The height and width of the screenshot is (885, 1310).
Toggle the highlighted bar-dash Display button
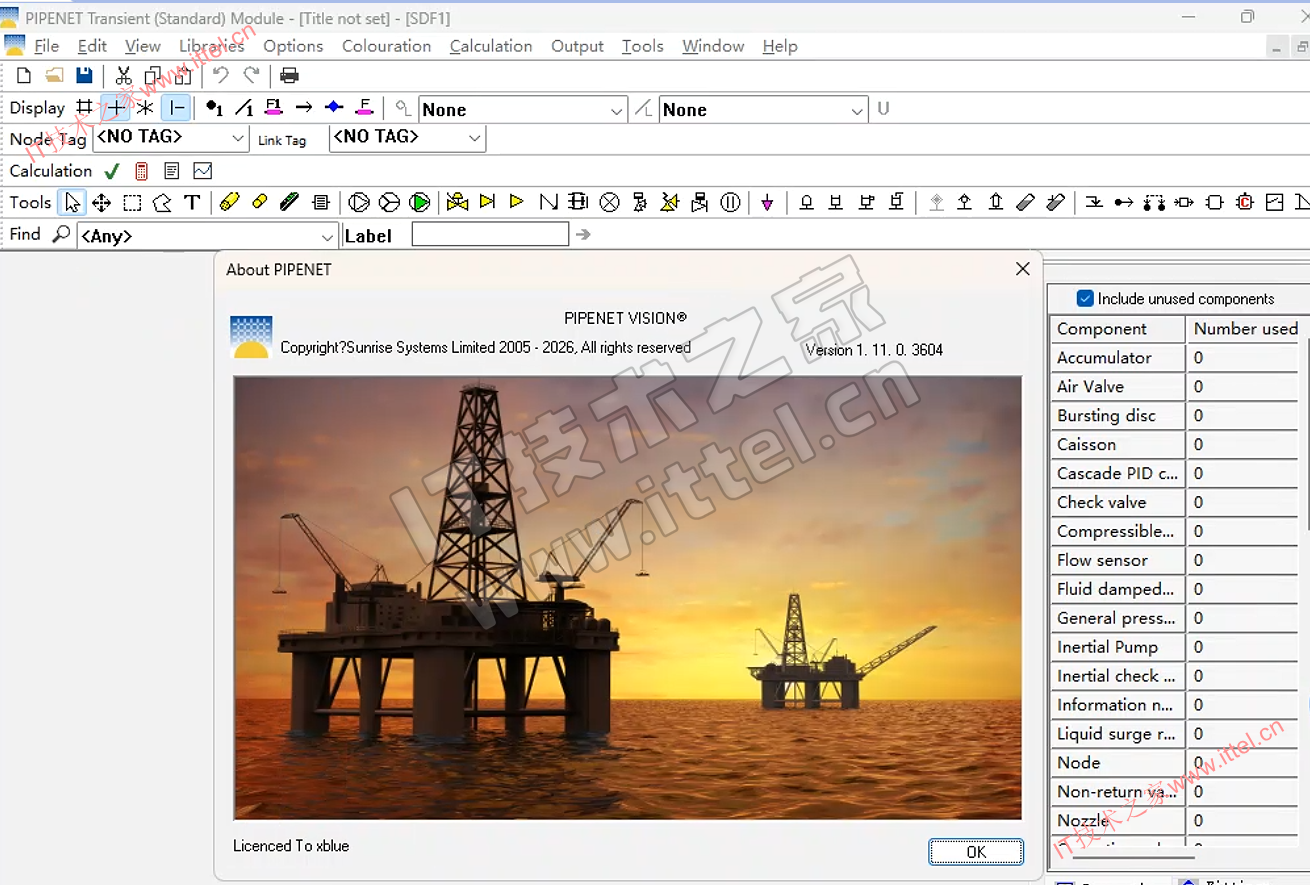pyautogui.click(x=176, y=108)
